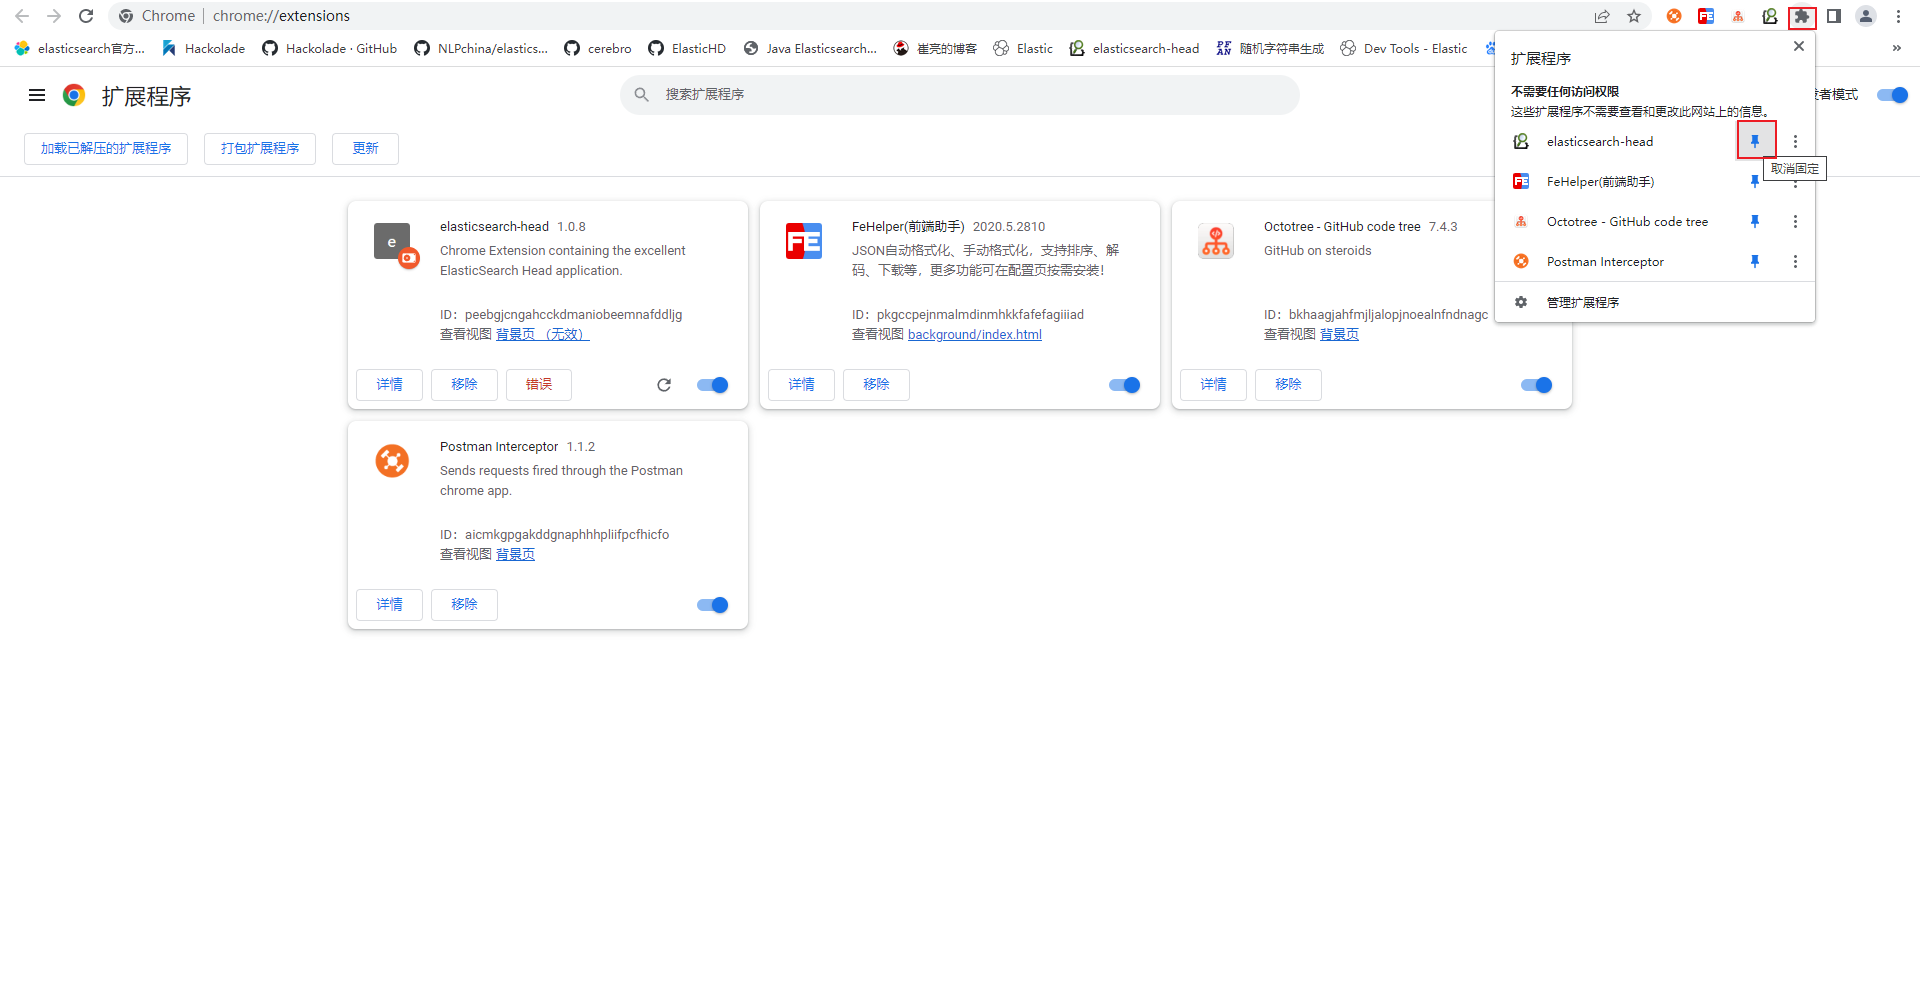
Task: Click the 搜索扩展程序 search field
Action: [x=960, y=94]
